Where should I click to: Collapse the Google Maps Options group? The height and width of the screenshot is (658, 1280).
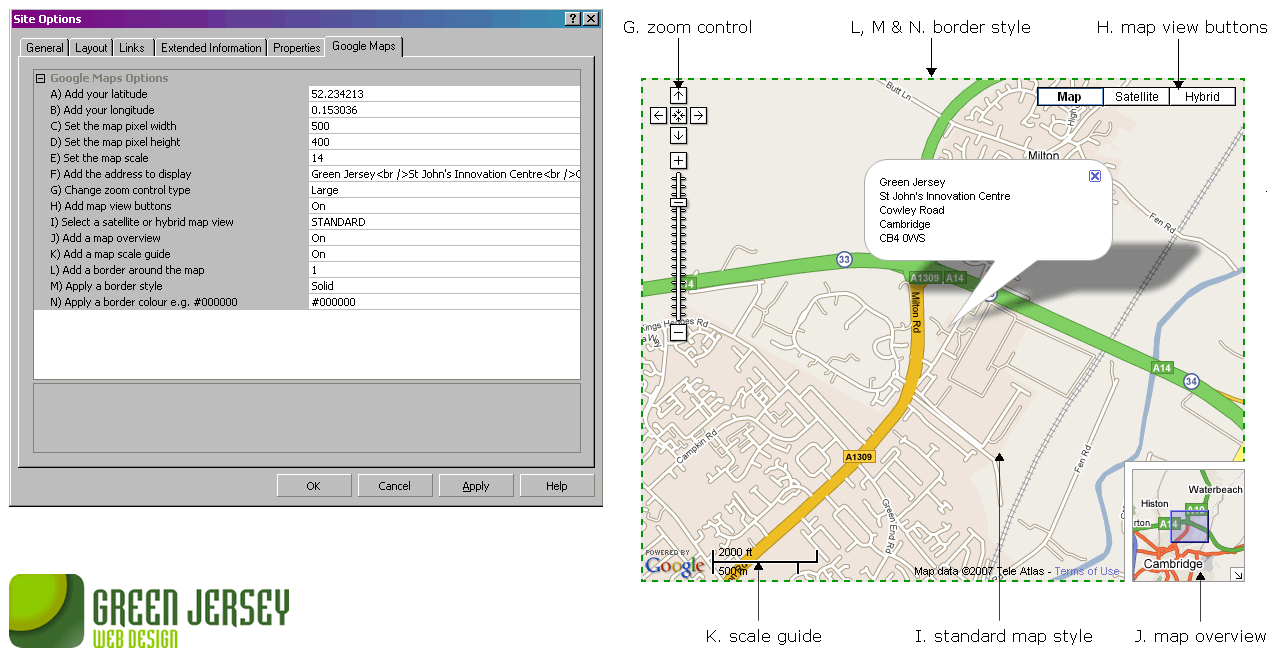pos(41,78)
